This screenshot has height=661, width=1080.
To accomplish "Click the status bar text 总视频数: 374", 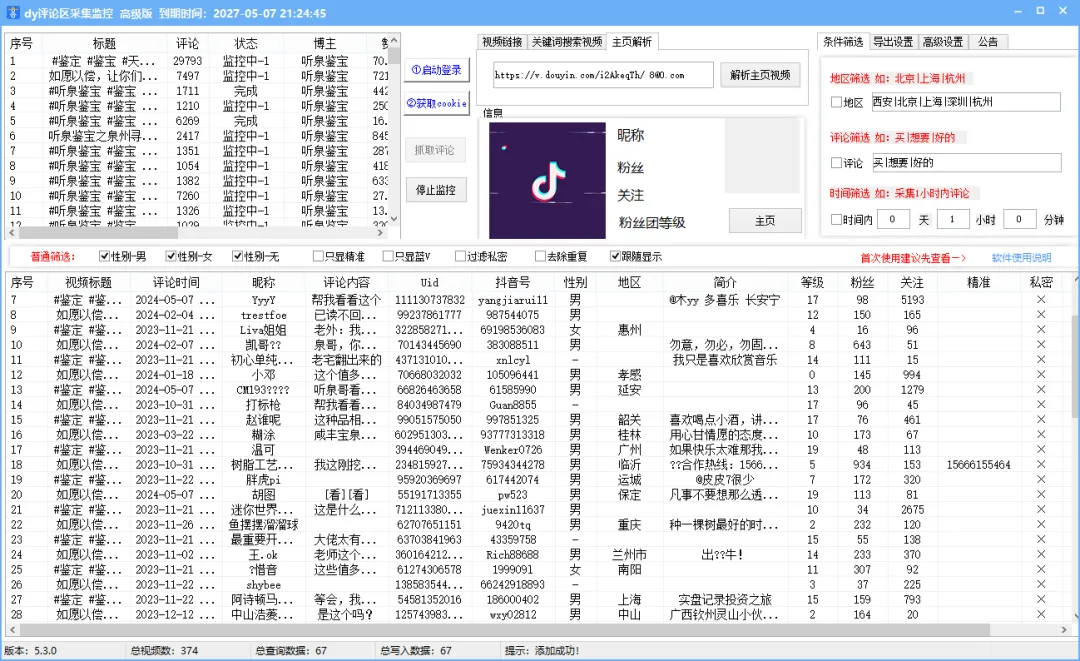I will click(165, 650).
